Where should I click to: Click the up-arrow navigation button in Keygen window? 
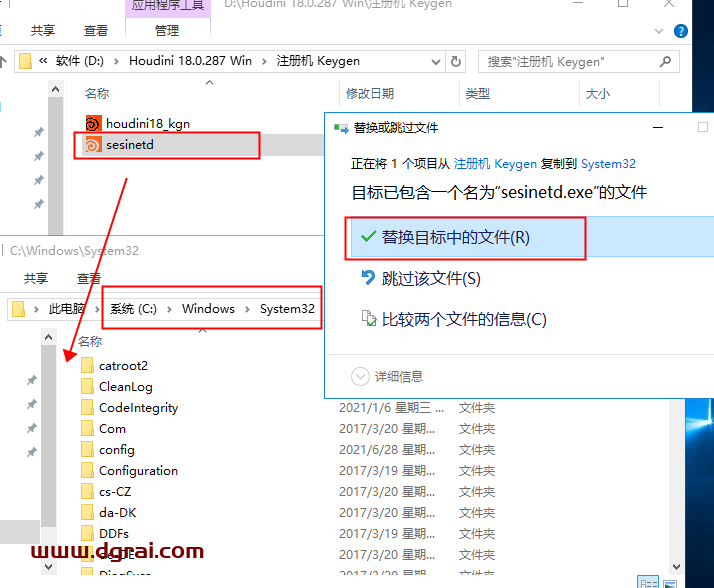[3, 61]
